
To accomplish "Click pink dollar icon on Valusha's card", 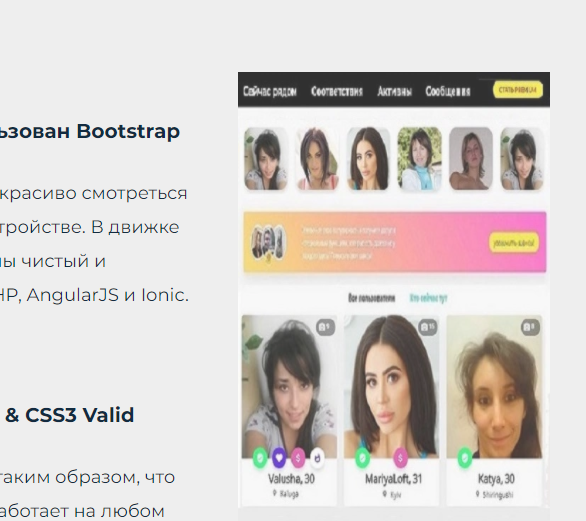I will click(x=298, y=457).
